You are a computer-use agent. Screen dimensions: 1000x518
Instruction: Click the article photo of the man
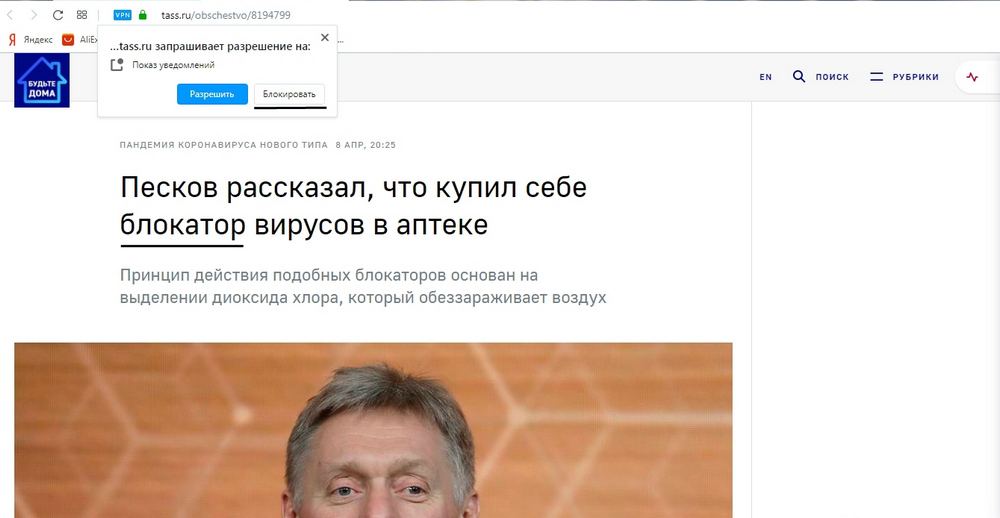(373, 431)
